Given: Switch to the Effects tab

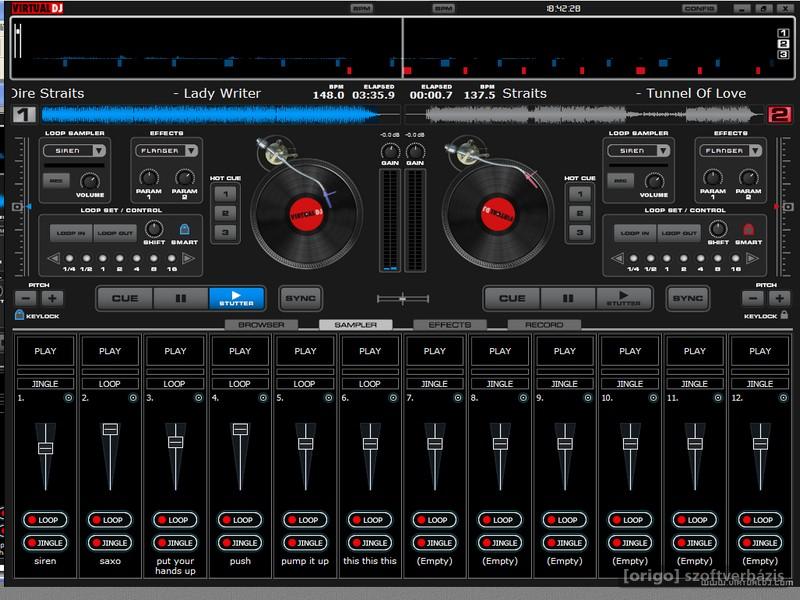Looking at the screenshot, I should (x=450, y=324).
